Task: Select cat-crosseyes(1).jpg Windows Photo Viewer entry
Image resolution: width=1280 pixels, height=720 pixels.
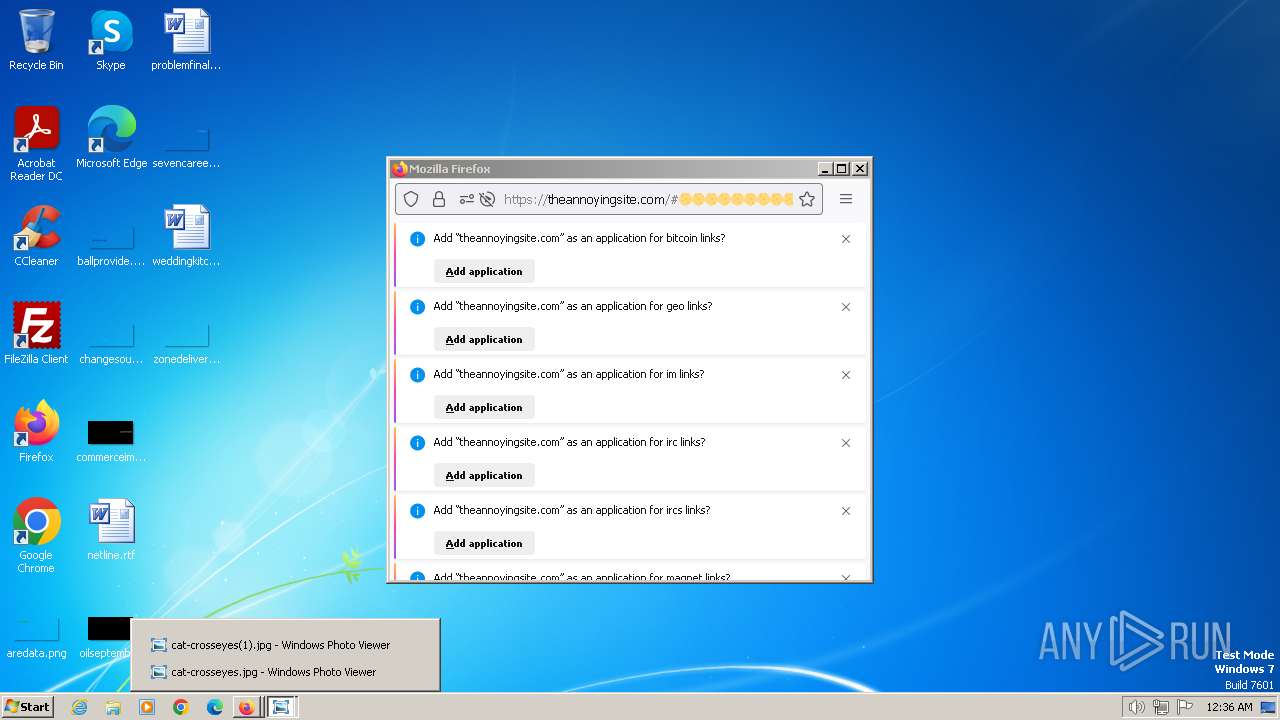Action: pos(285,645)
